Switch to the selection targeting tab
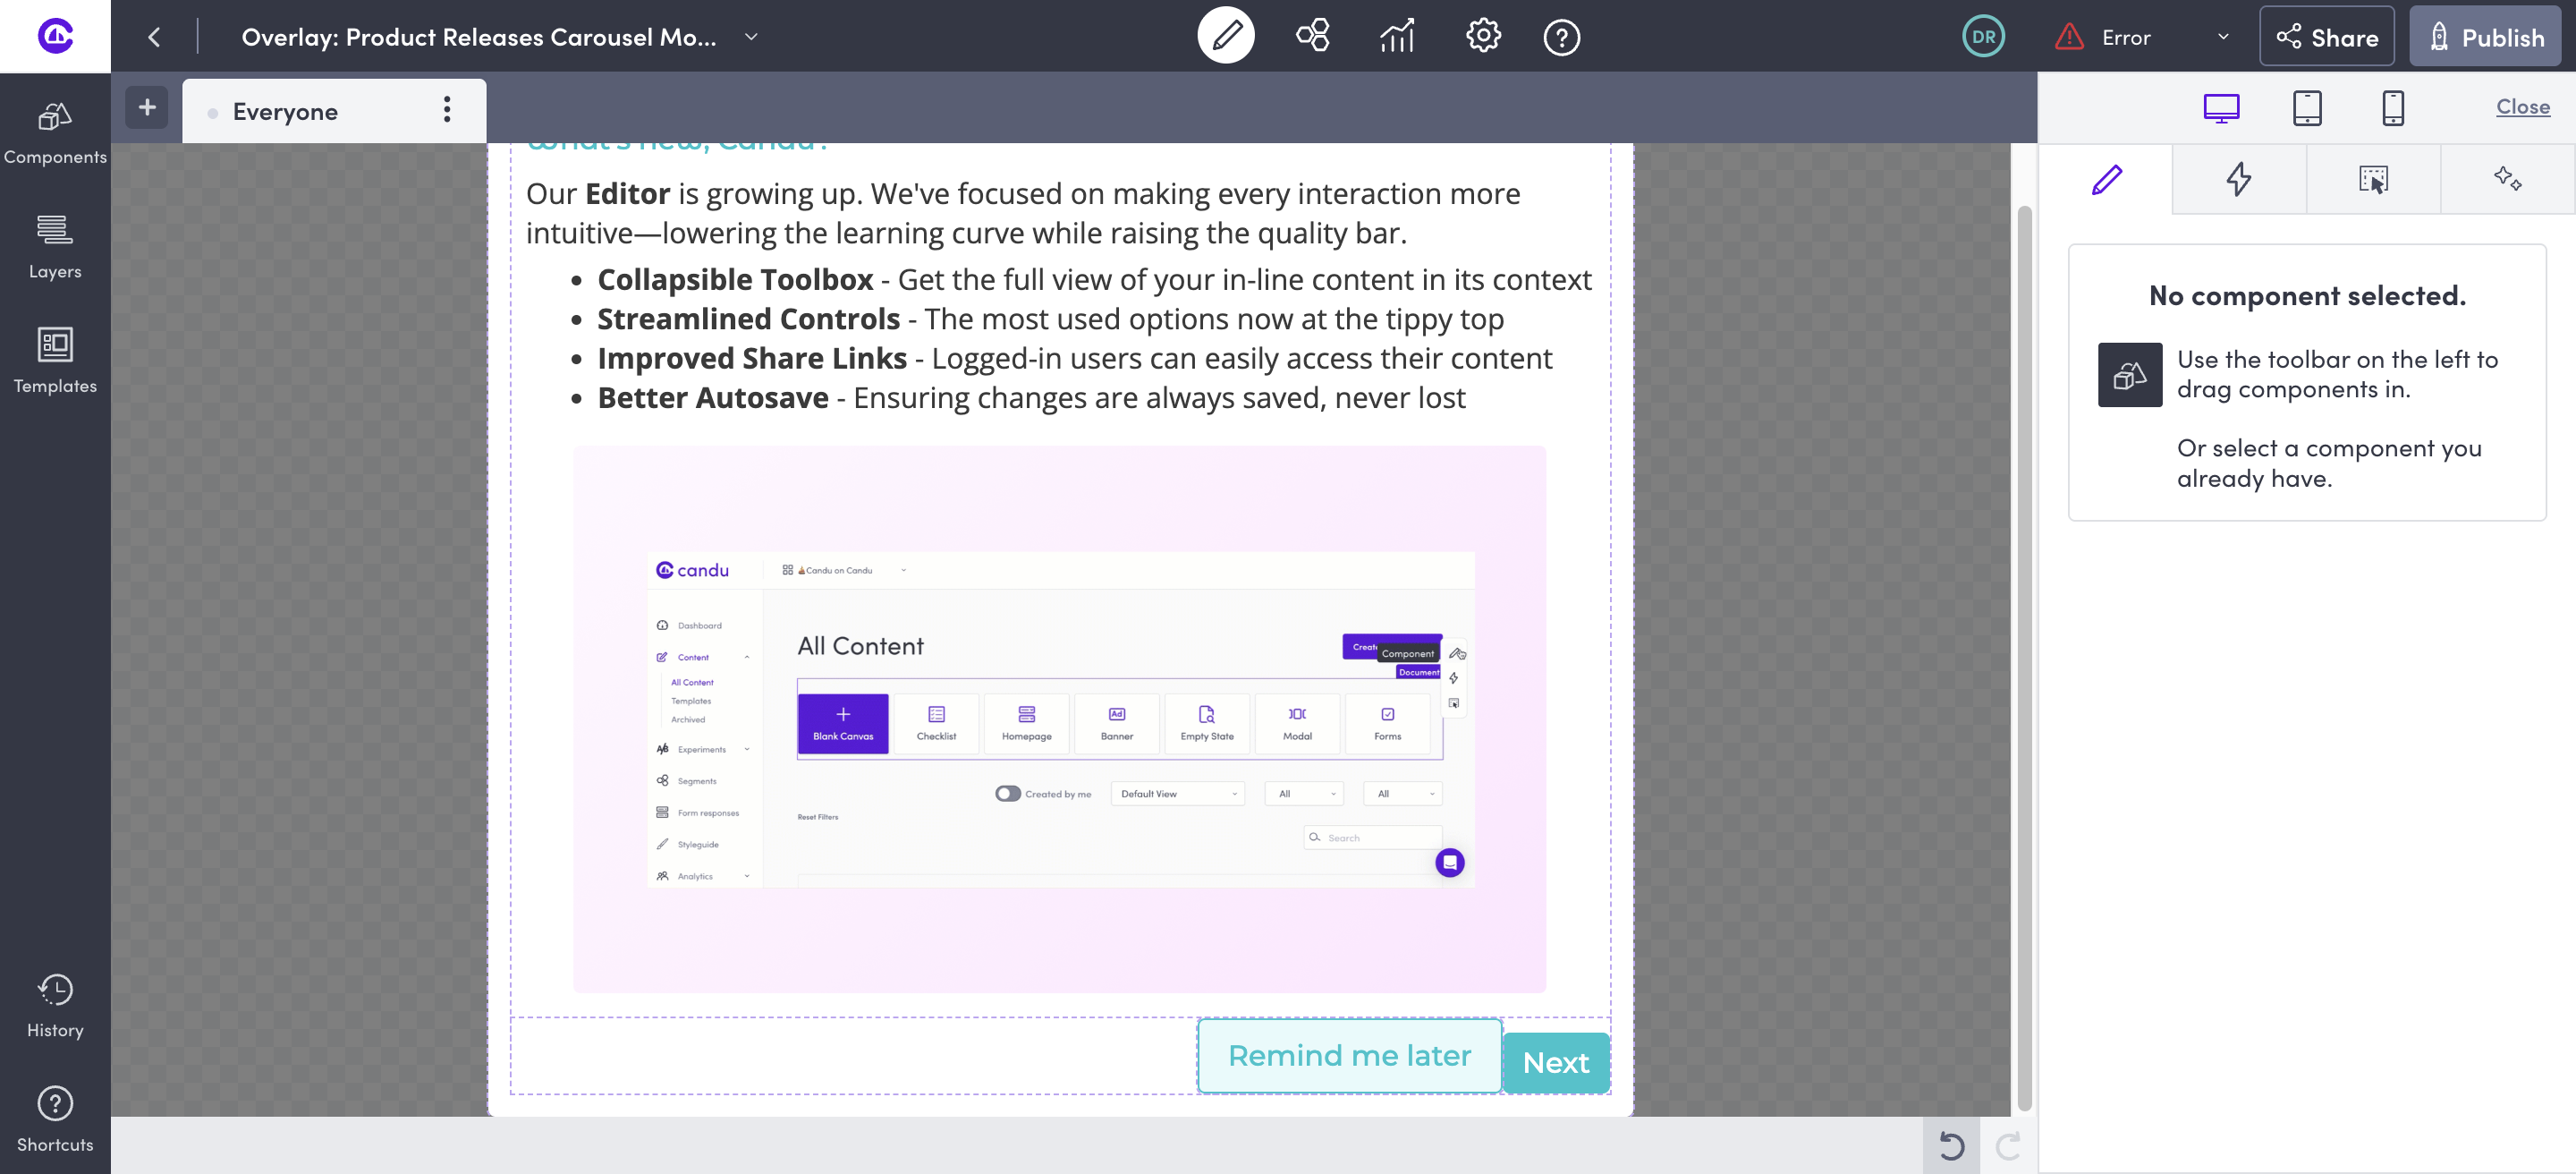Viewport: 2576px width, 1174px height. [2374, 180]
